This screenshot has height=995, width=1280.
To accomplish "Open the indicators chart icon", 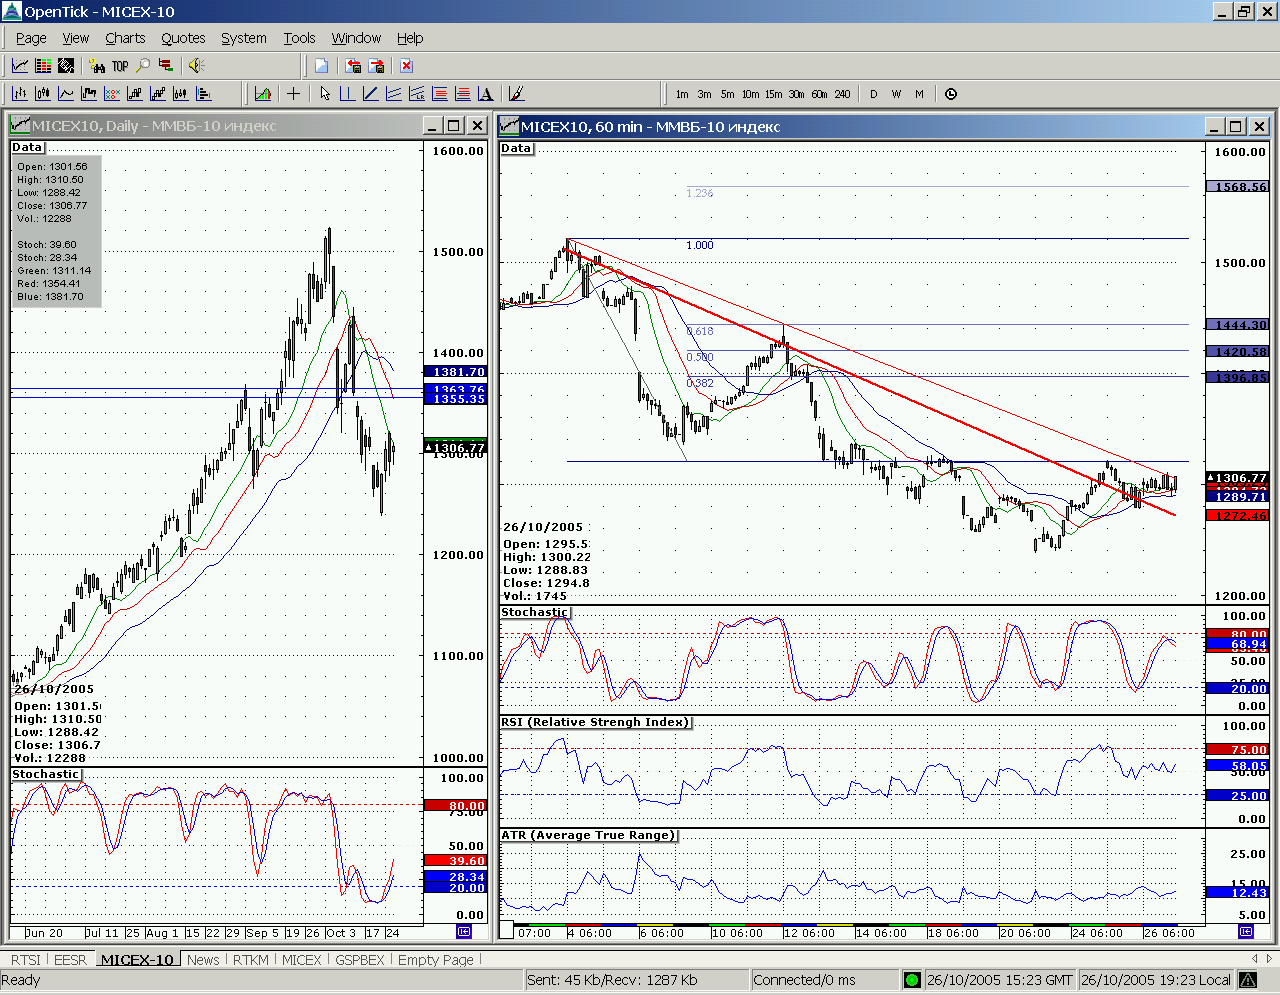I will click(263, 94).
